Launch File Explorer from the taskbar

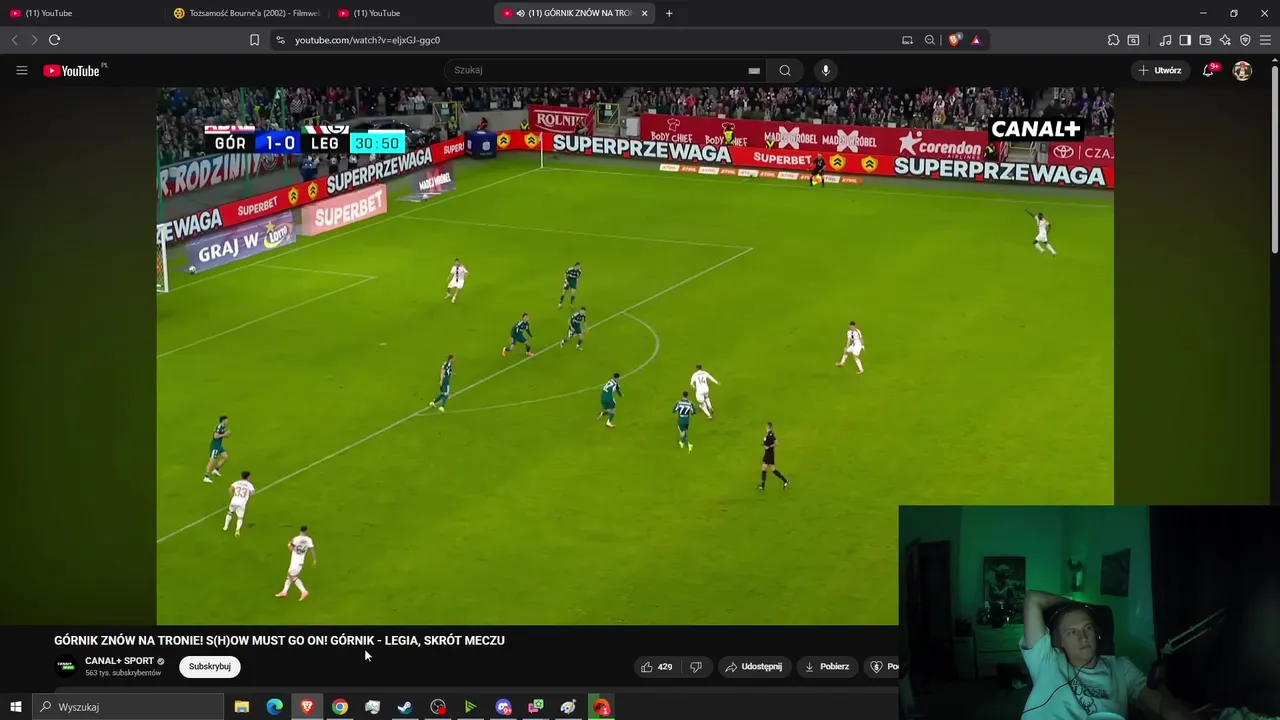pos(241,707)
